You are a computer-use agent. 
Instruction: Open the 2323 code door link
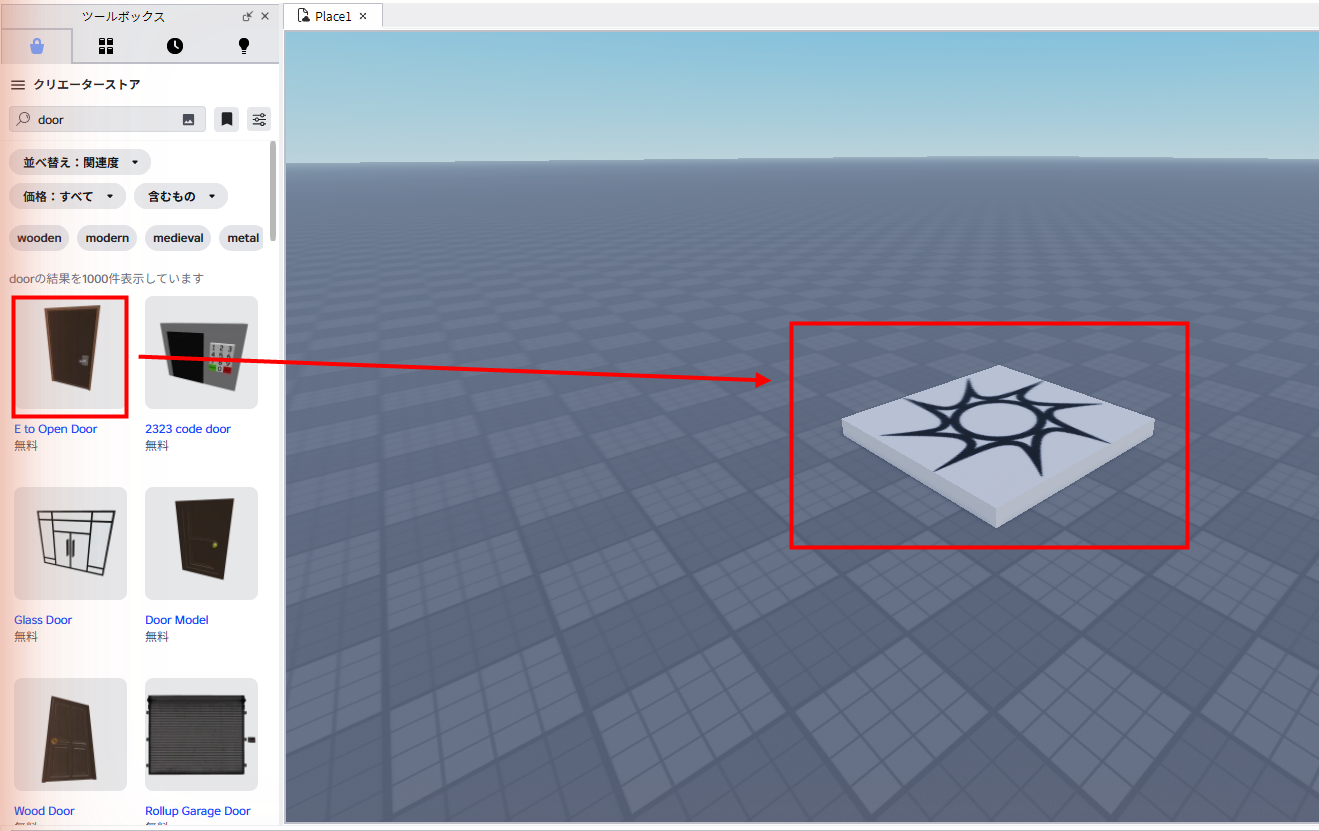click(x=188, y=429)
